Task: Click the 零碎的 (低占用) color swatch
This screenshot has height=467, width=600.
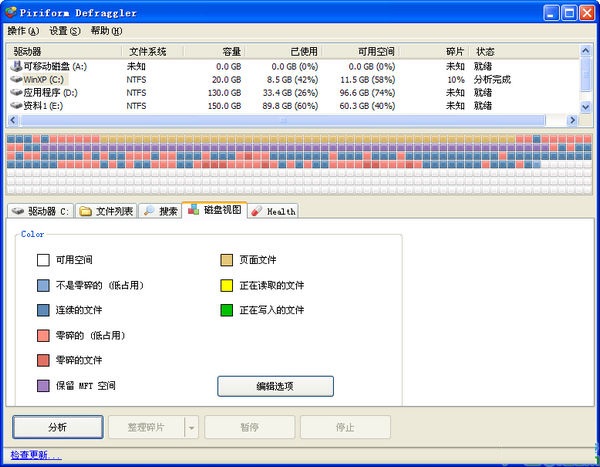Action: pyautogui.click(x=43, y=335)
